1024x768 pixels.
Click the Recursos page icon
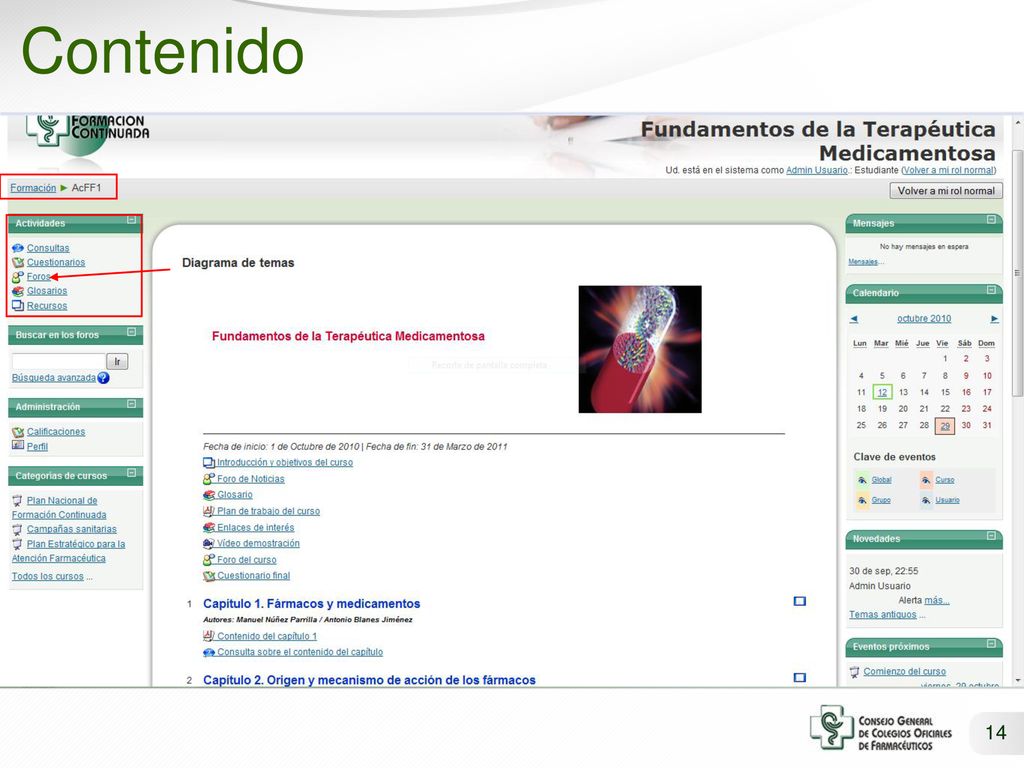18,306
